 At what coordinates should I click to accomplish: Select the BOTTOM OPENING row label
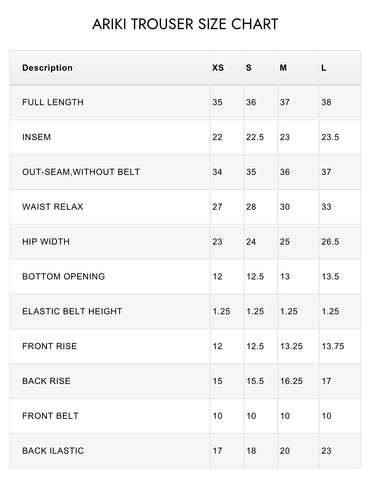point(63,276)
